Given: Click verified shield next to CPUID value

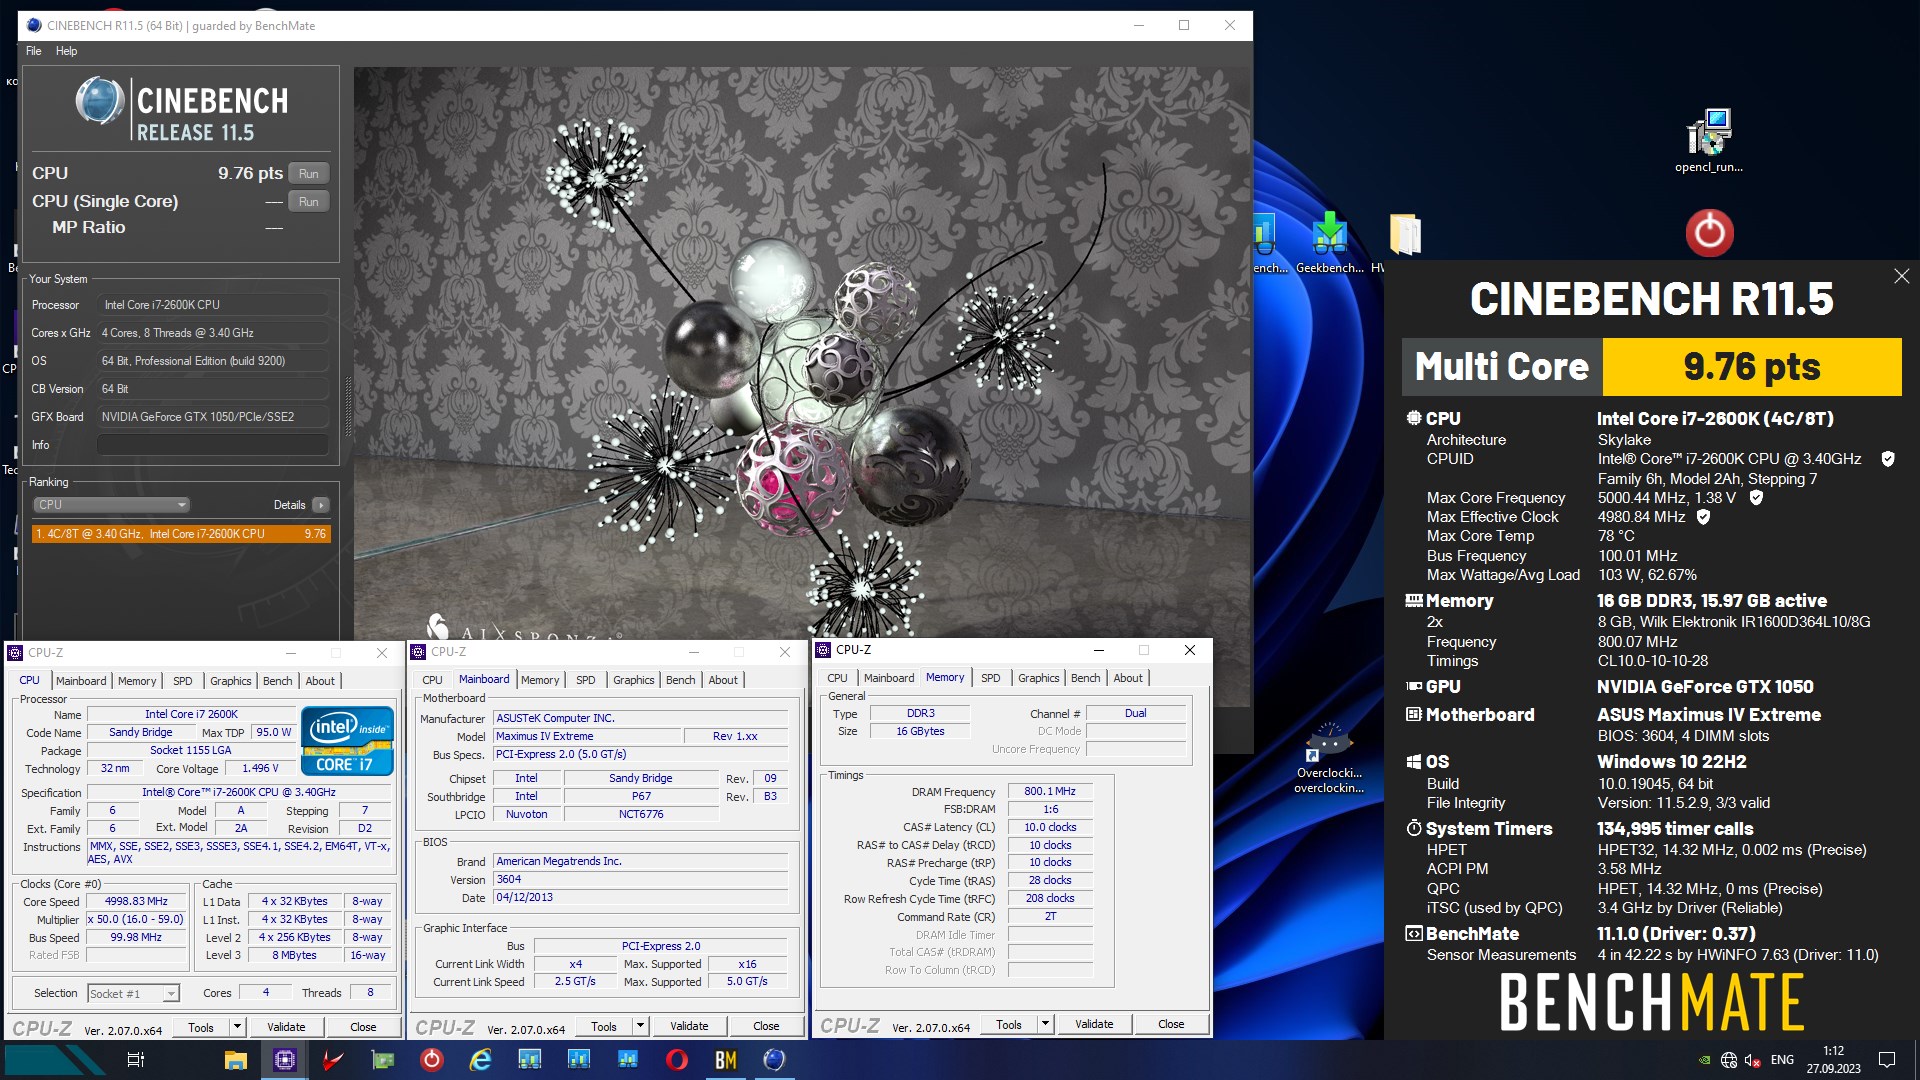Looking at the screenshot, I should point(1888,459).
